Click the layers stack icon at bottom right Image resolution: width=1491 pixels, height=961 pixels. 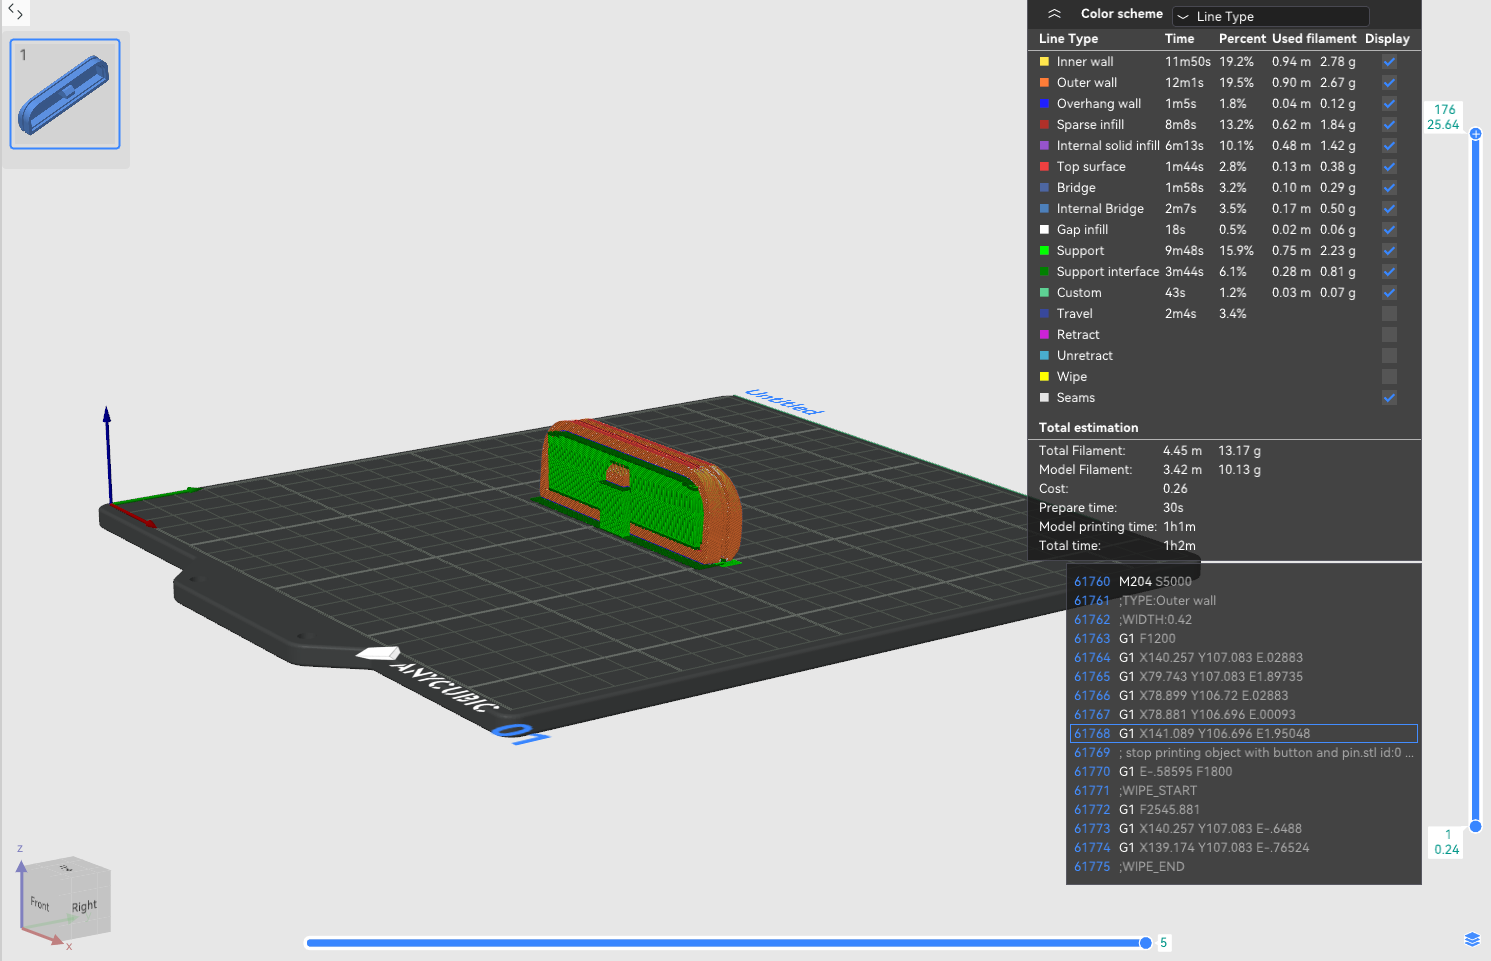point(1472,939)
